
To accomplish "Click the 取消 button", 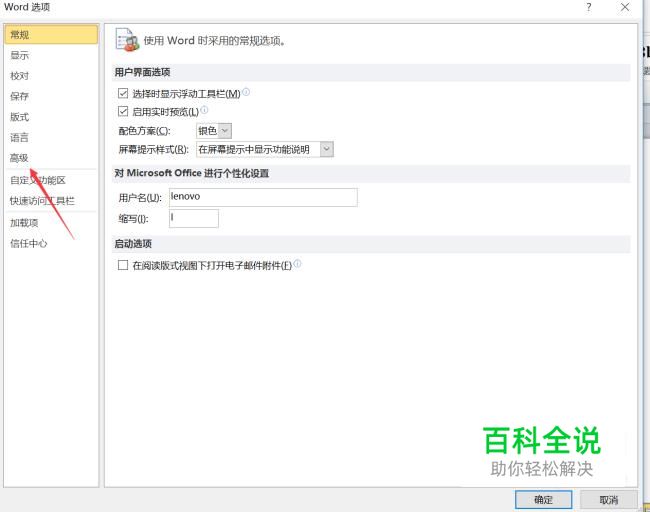I will [x=609, y=500].
